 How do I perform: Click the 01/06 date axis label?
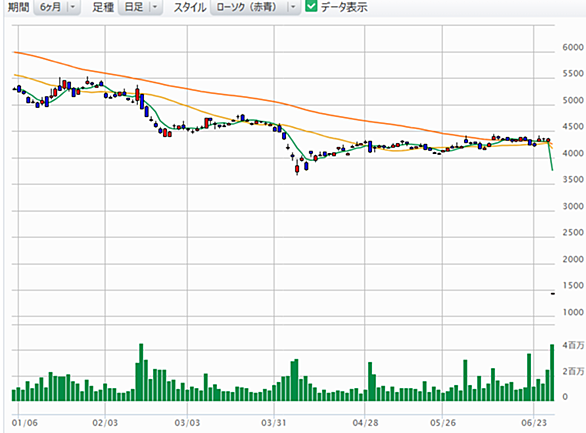tap(25, 423)
